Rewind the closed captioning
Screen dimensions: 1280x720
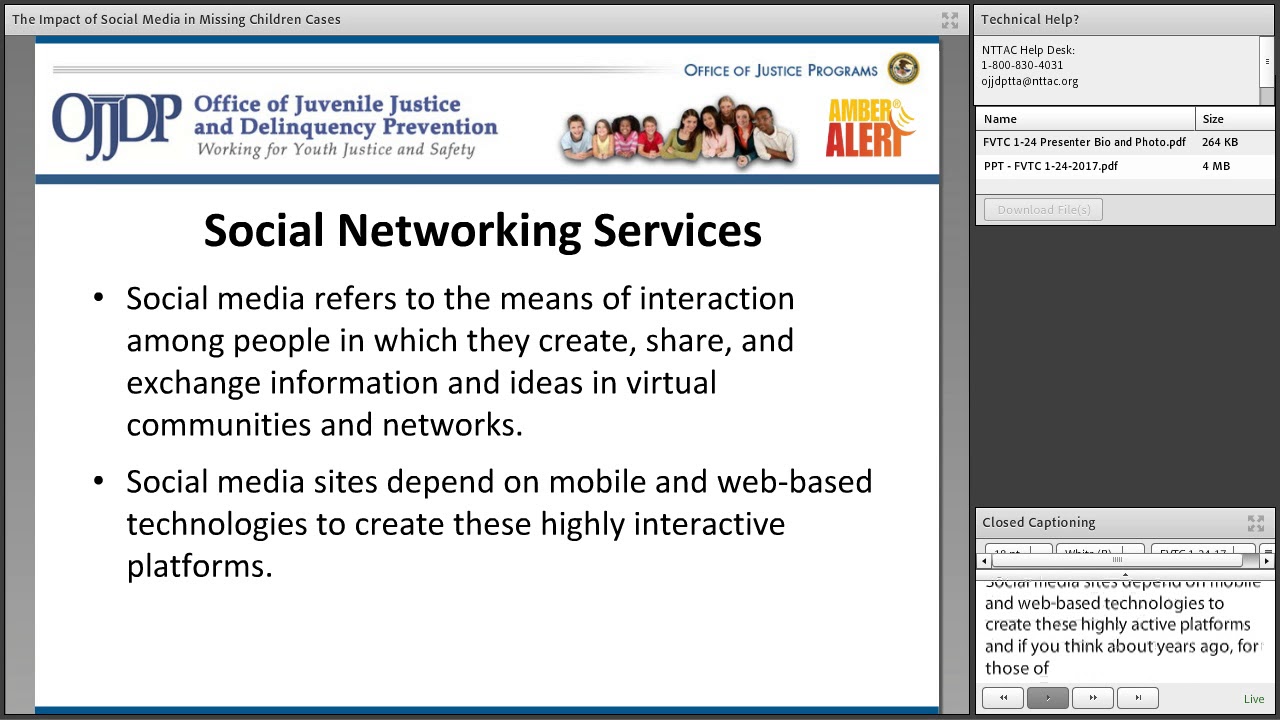pos(1003,698)
